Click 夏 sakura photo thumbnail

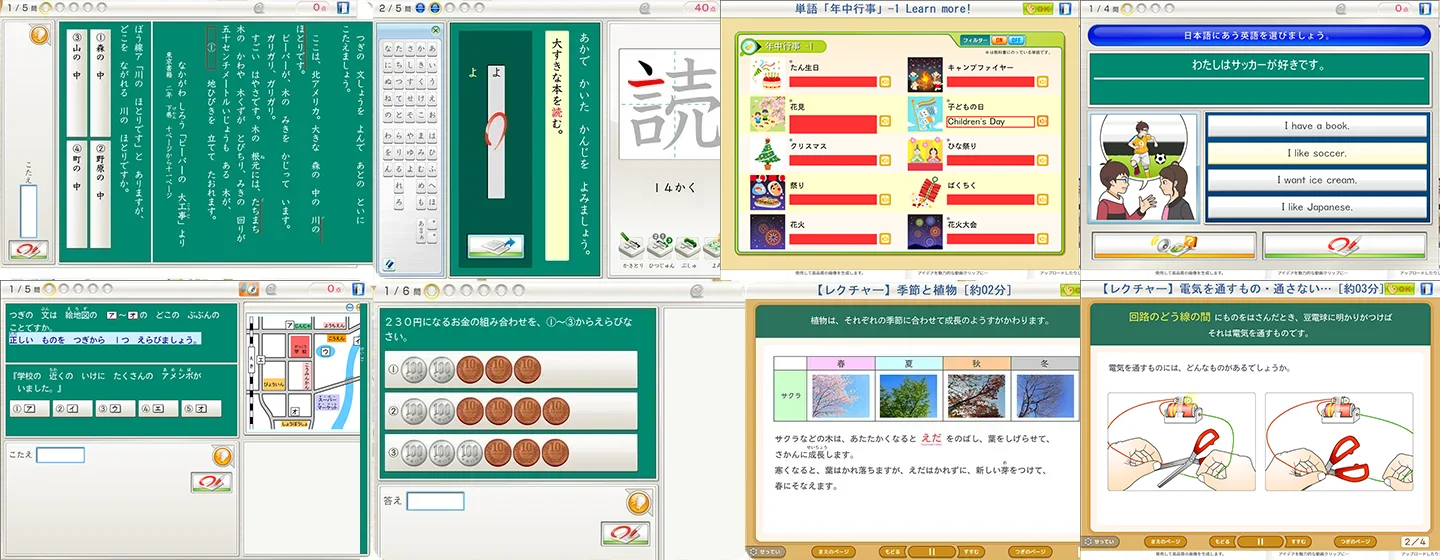tap(909, 396)
